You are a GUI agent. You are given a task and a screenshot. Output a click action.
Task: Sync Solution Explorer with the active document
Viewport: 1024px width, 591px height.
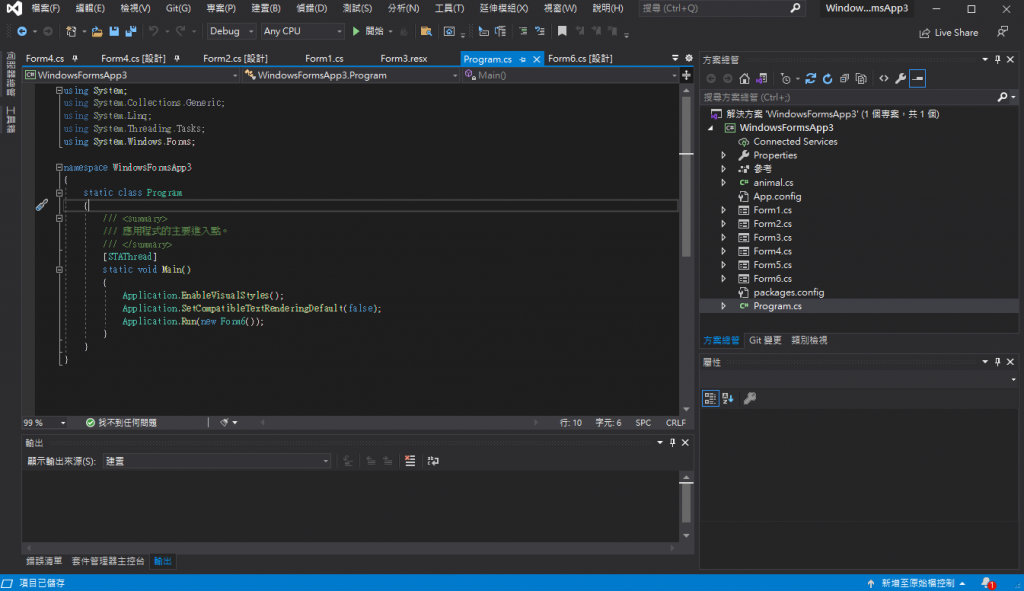point(811,78)
